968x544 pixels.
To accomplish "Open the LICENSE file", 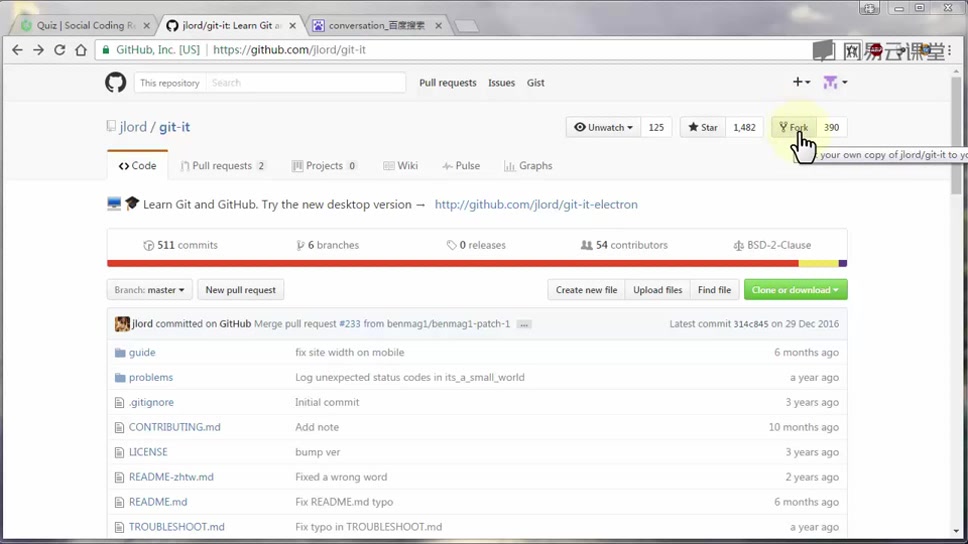I will click(x=148, y=452).
